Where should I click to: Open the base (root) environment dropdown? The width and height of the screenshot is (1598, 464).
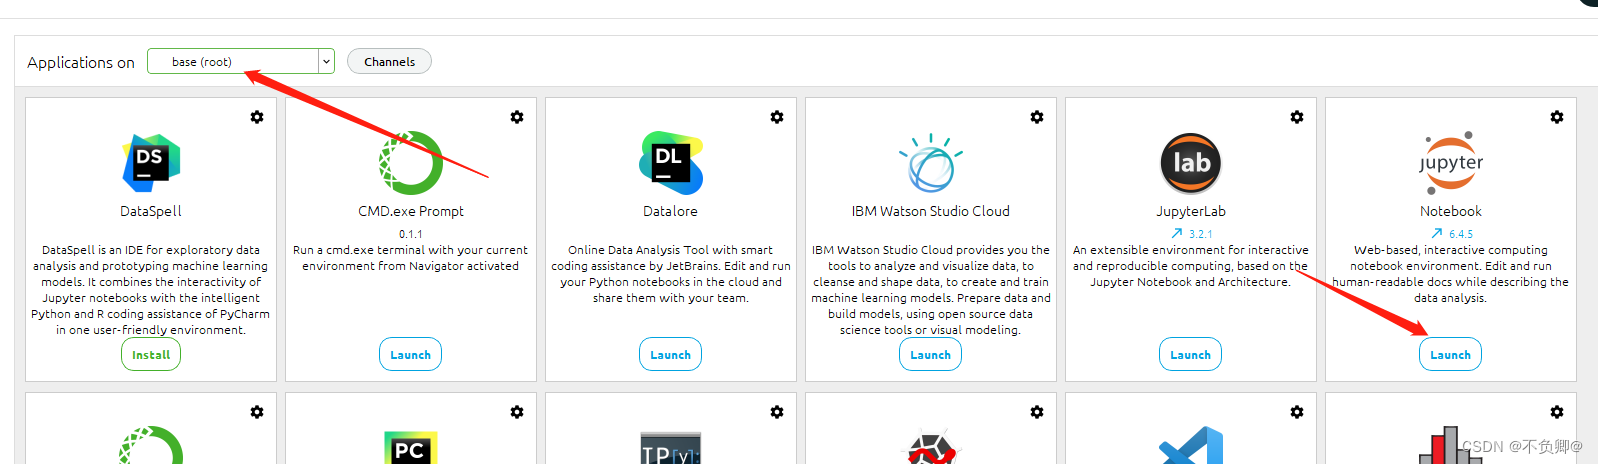(x=241, y=61)
